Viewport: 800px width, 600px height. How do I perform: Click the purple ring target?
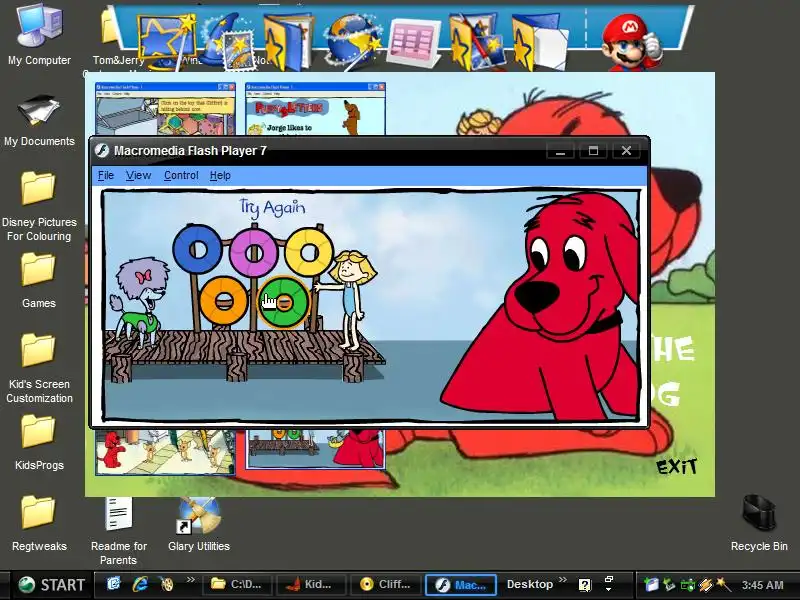[x=254, y=253]
